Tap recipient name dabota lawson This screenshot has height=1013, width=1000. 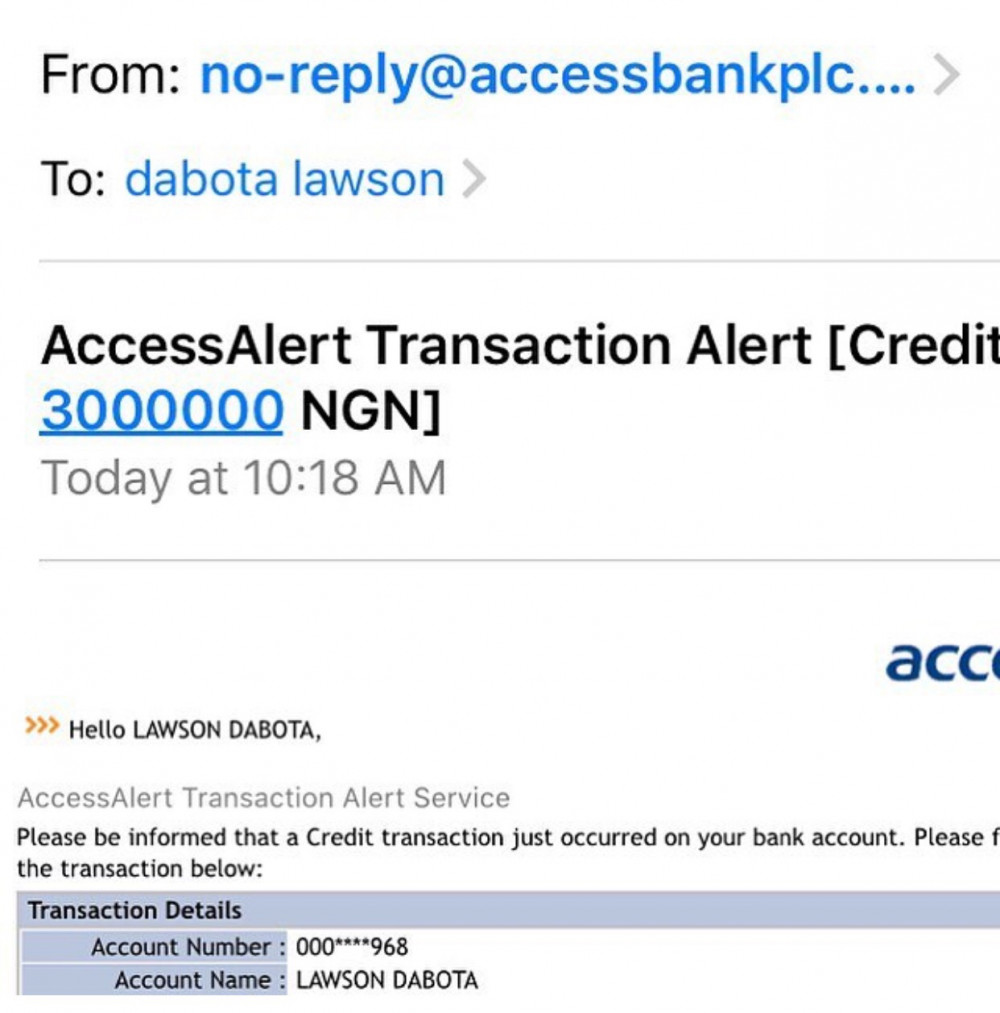(x=284, y=180)
